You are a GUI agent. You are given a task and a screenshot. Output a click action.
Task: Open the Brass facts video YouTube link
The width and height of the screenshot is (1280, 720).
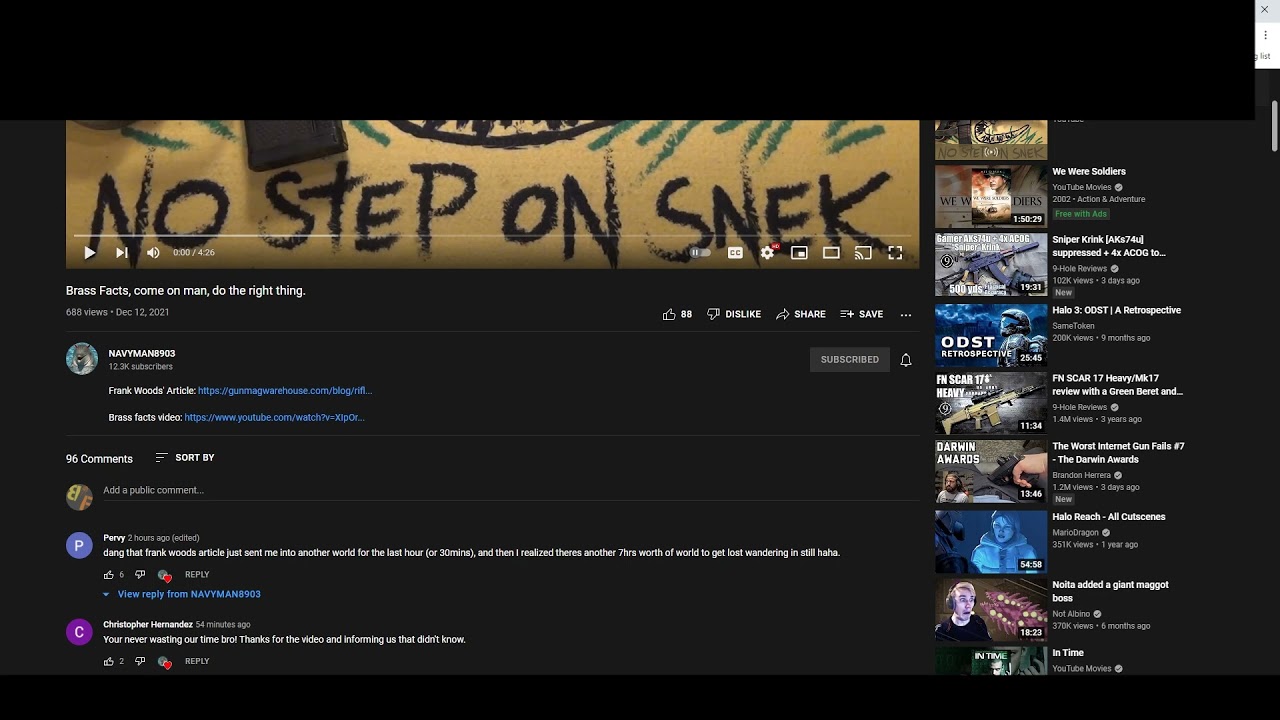[275, 417]
